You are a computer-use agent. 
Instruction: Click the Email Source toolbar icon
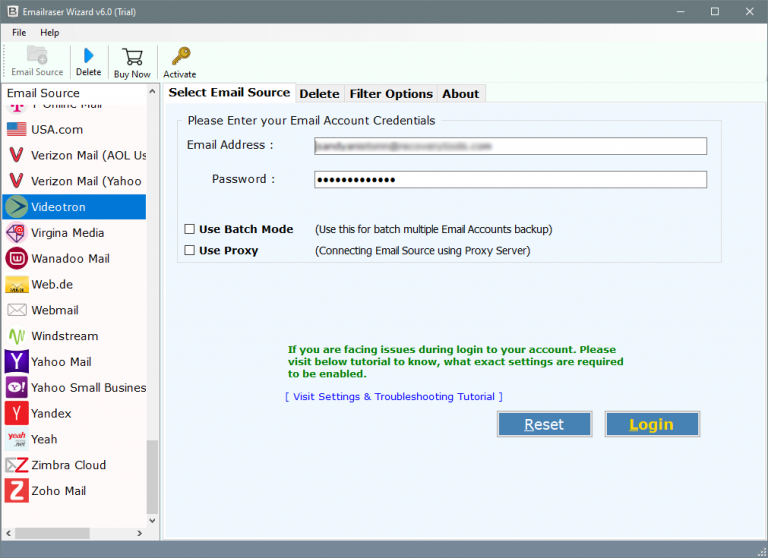(x=37, y=55)
